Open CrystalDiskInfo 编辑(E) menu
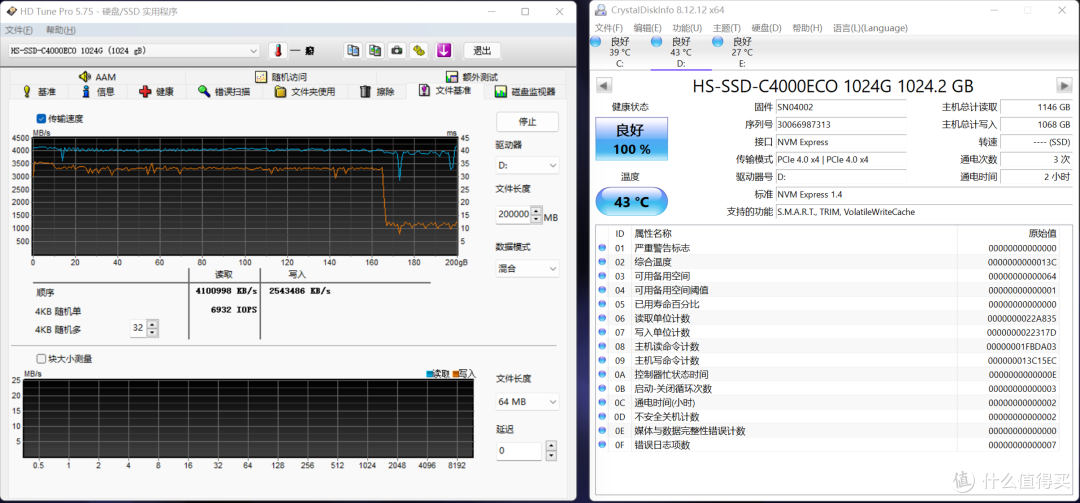 [647, 28]
